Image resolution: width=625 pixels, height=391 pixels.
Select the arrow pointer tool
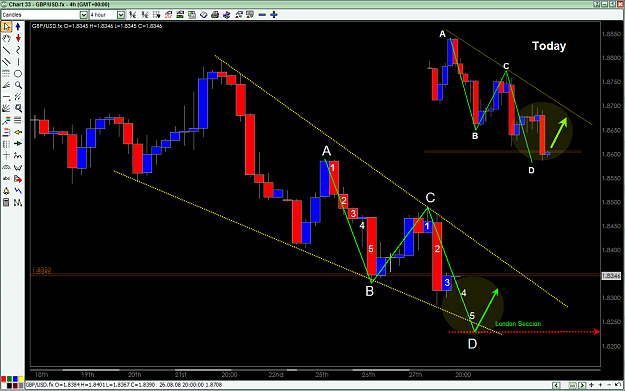coord(6,27)
